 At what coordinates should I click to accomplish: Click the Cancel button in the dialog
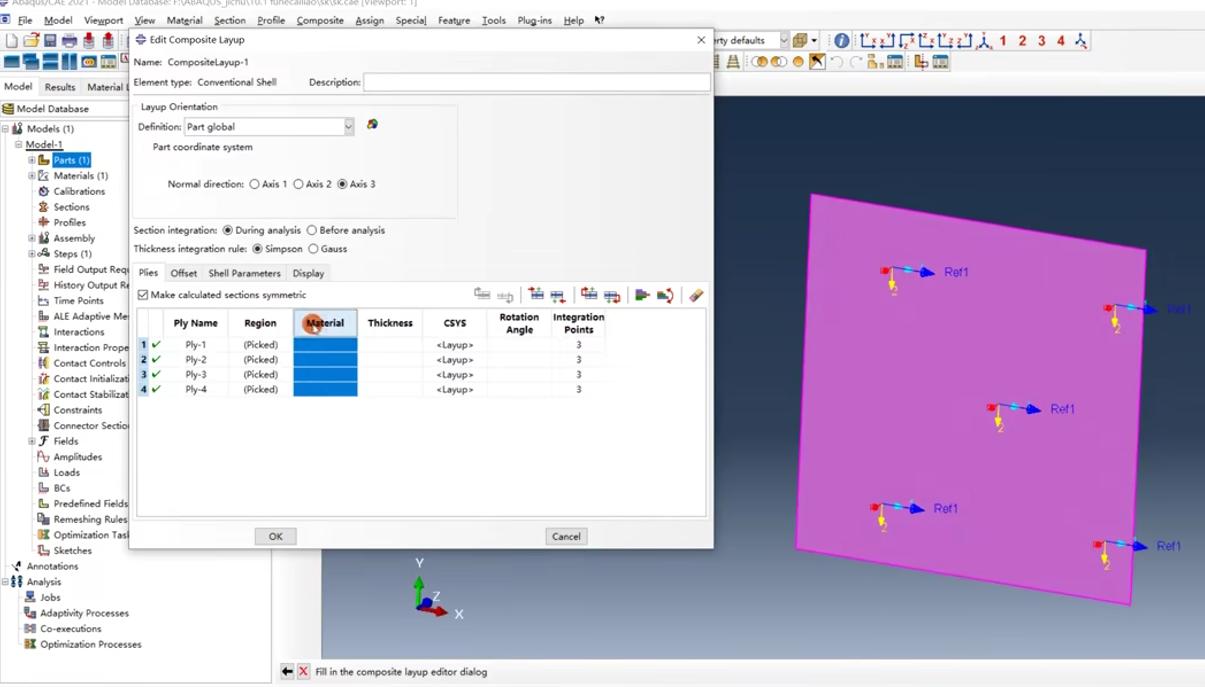(x=566, y=536)
